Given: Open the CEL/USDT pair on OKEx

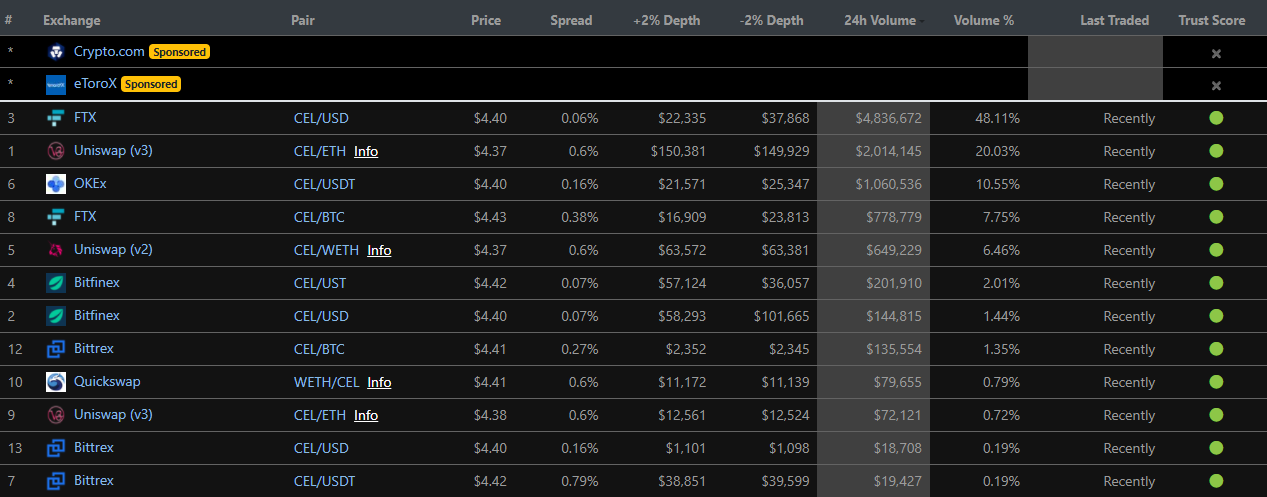Looking at the screenshot, I should [324, 184].
